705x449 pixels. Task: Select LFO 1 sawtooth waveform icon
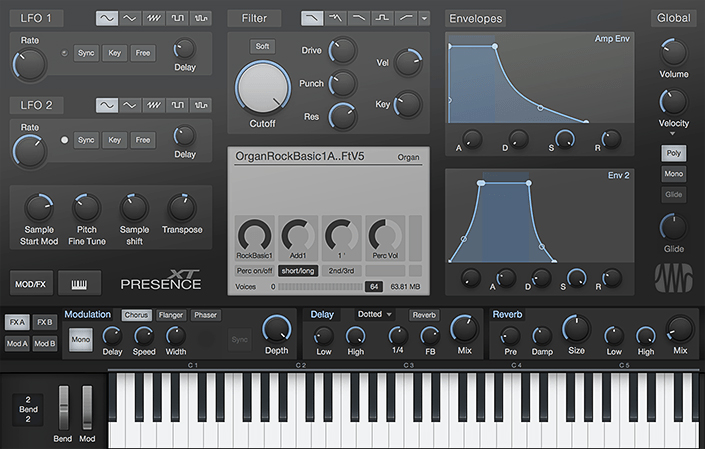154,18
